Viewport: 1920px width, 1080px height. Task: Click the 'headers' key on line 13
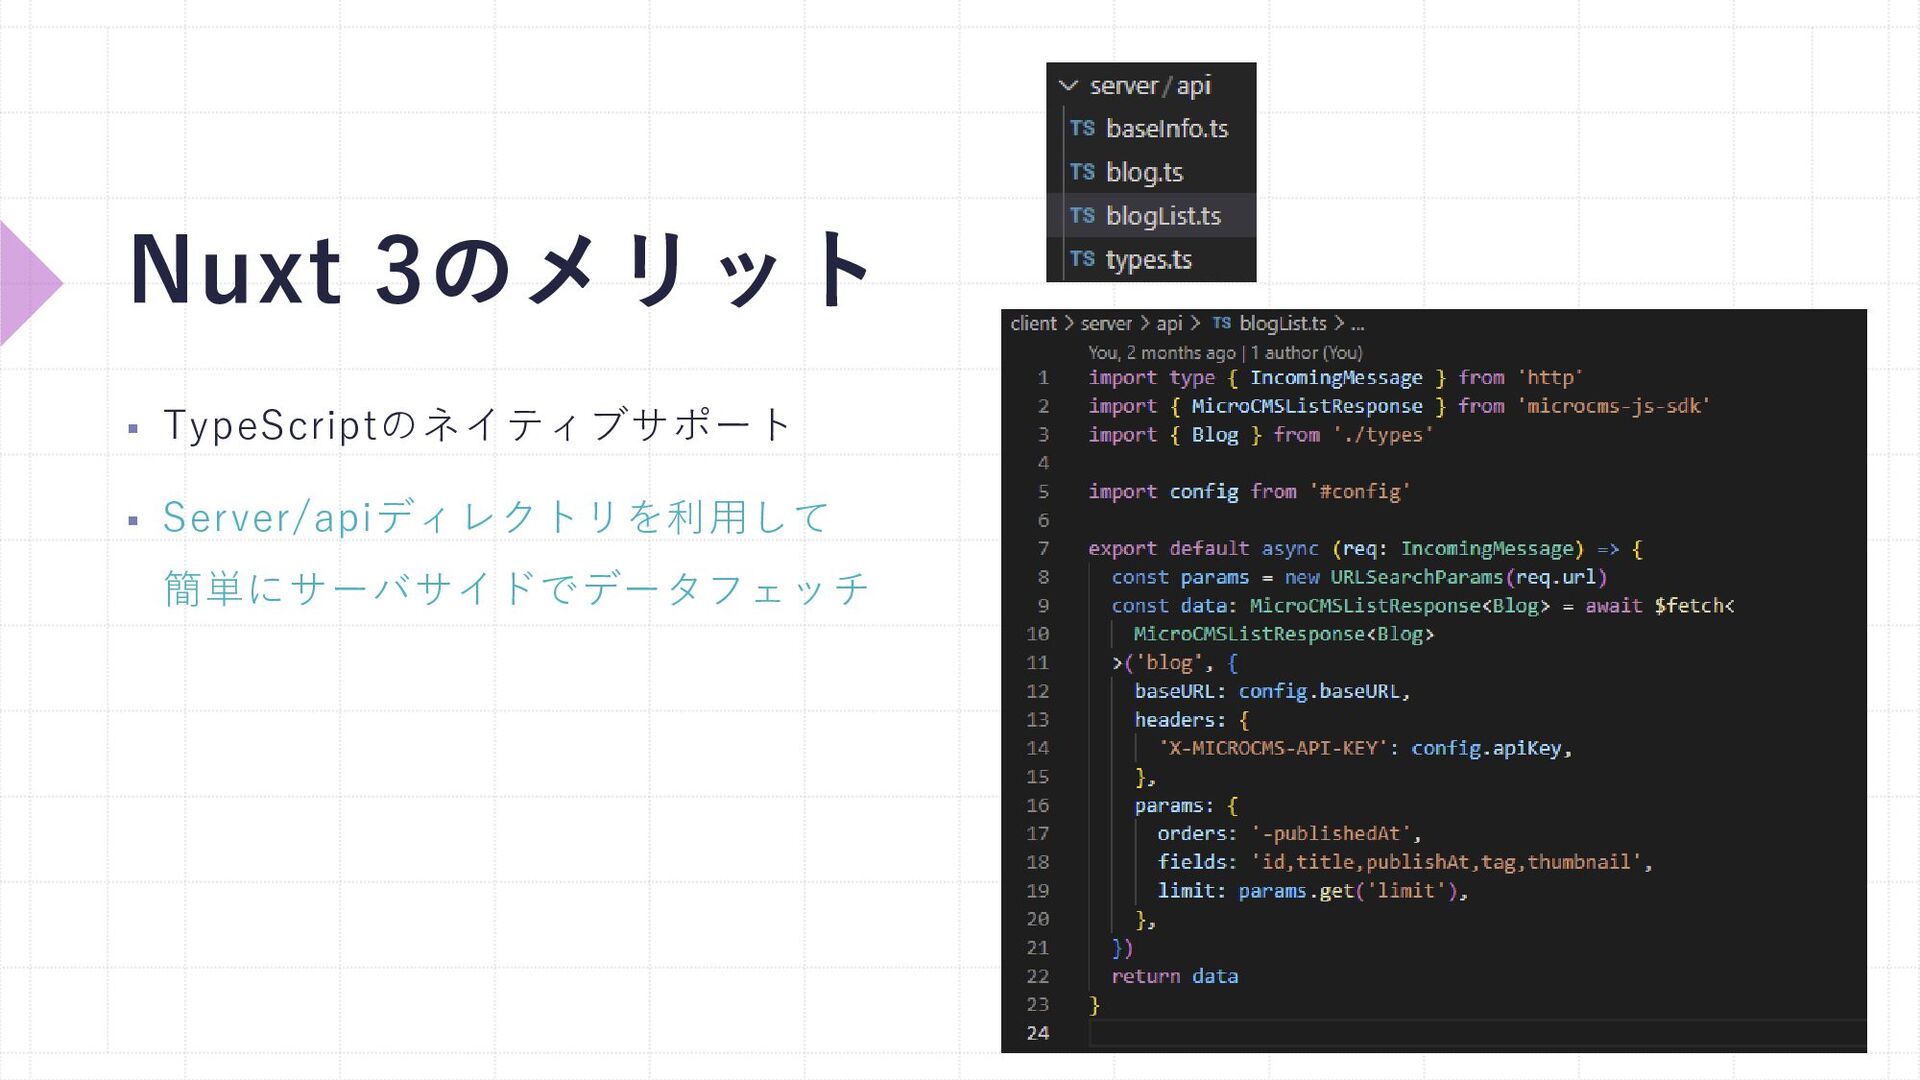[x=1174, y=720]
